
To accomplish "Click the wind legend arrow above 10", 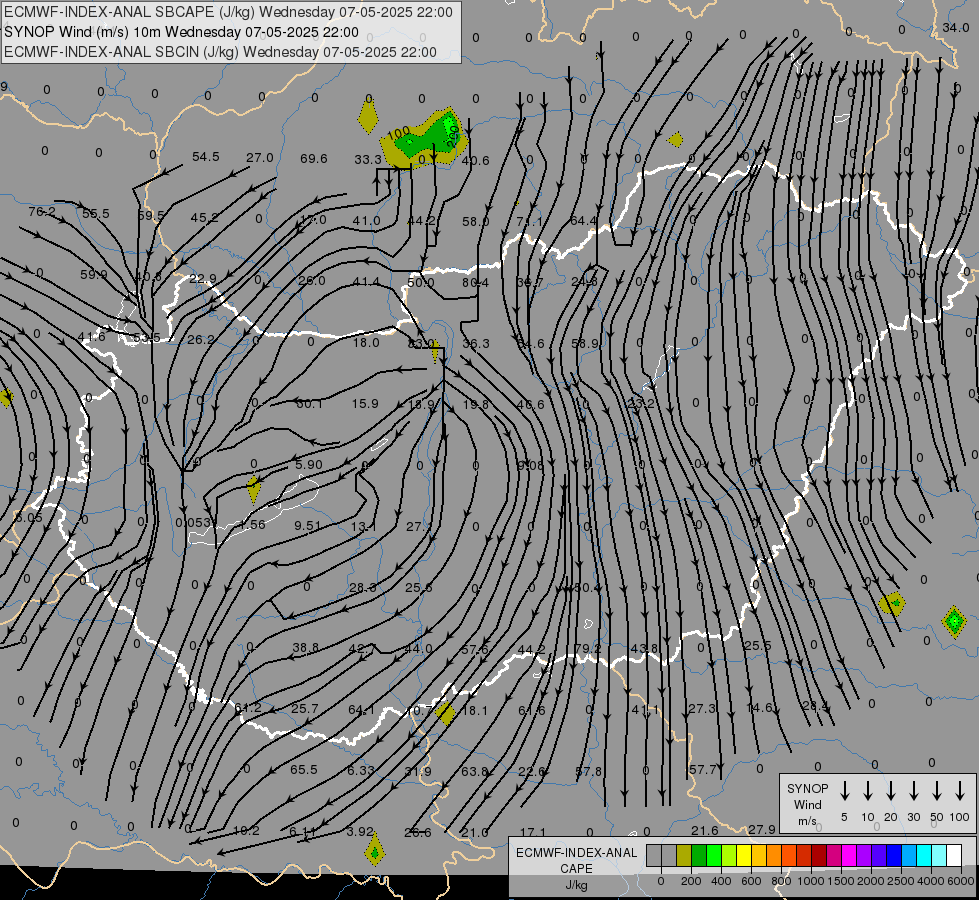I will [x=868, y=791].
